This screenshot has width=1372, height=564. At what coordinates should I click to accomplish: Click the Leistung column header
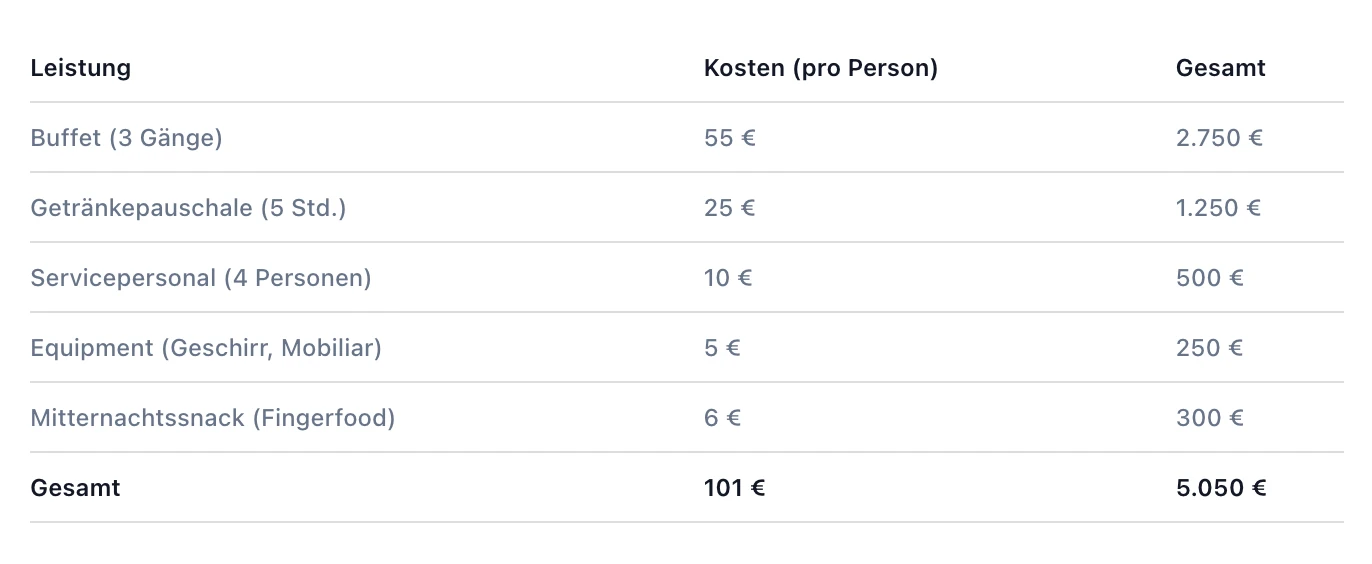[x=81, y=68]
